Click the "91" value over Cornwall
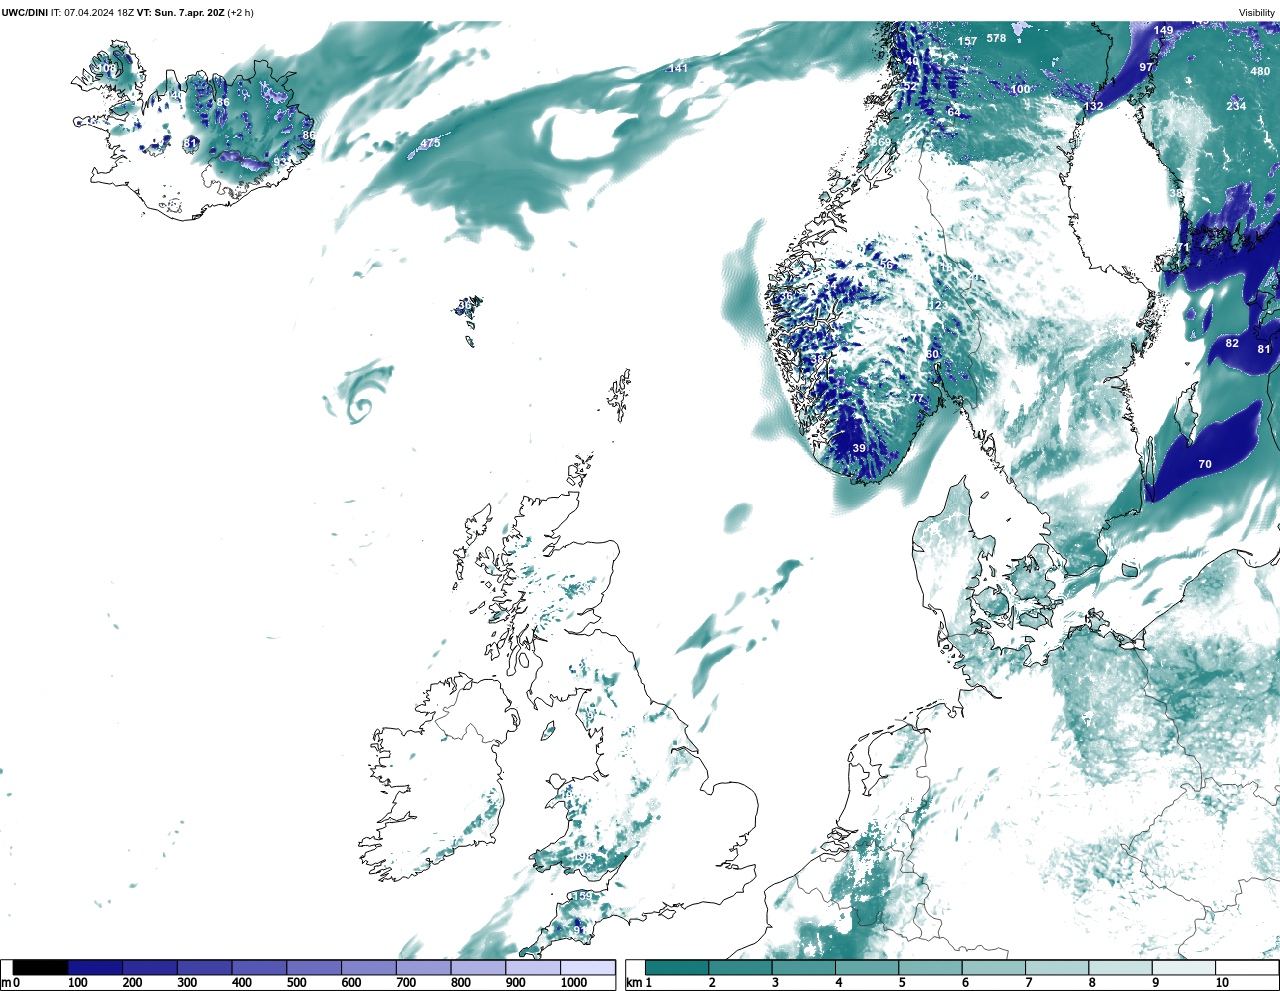The width and height of the screenshot is (1280, 991). coord(579,930)
